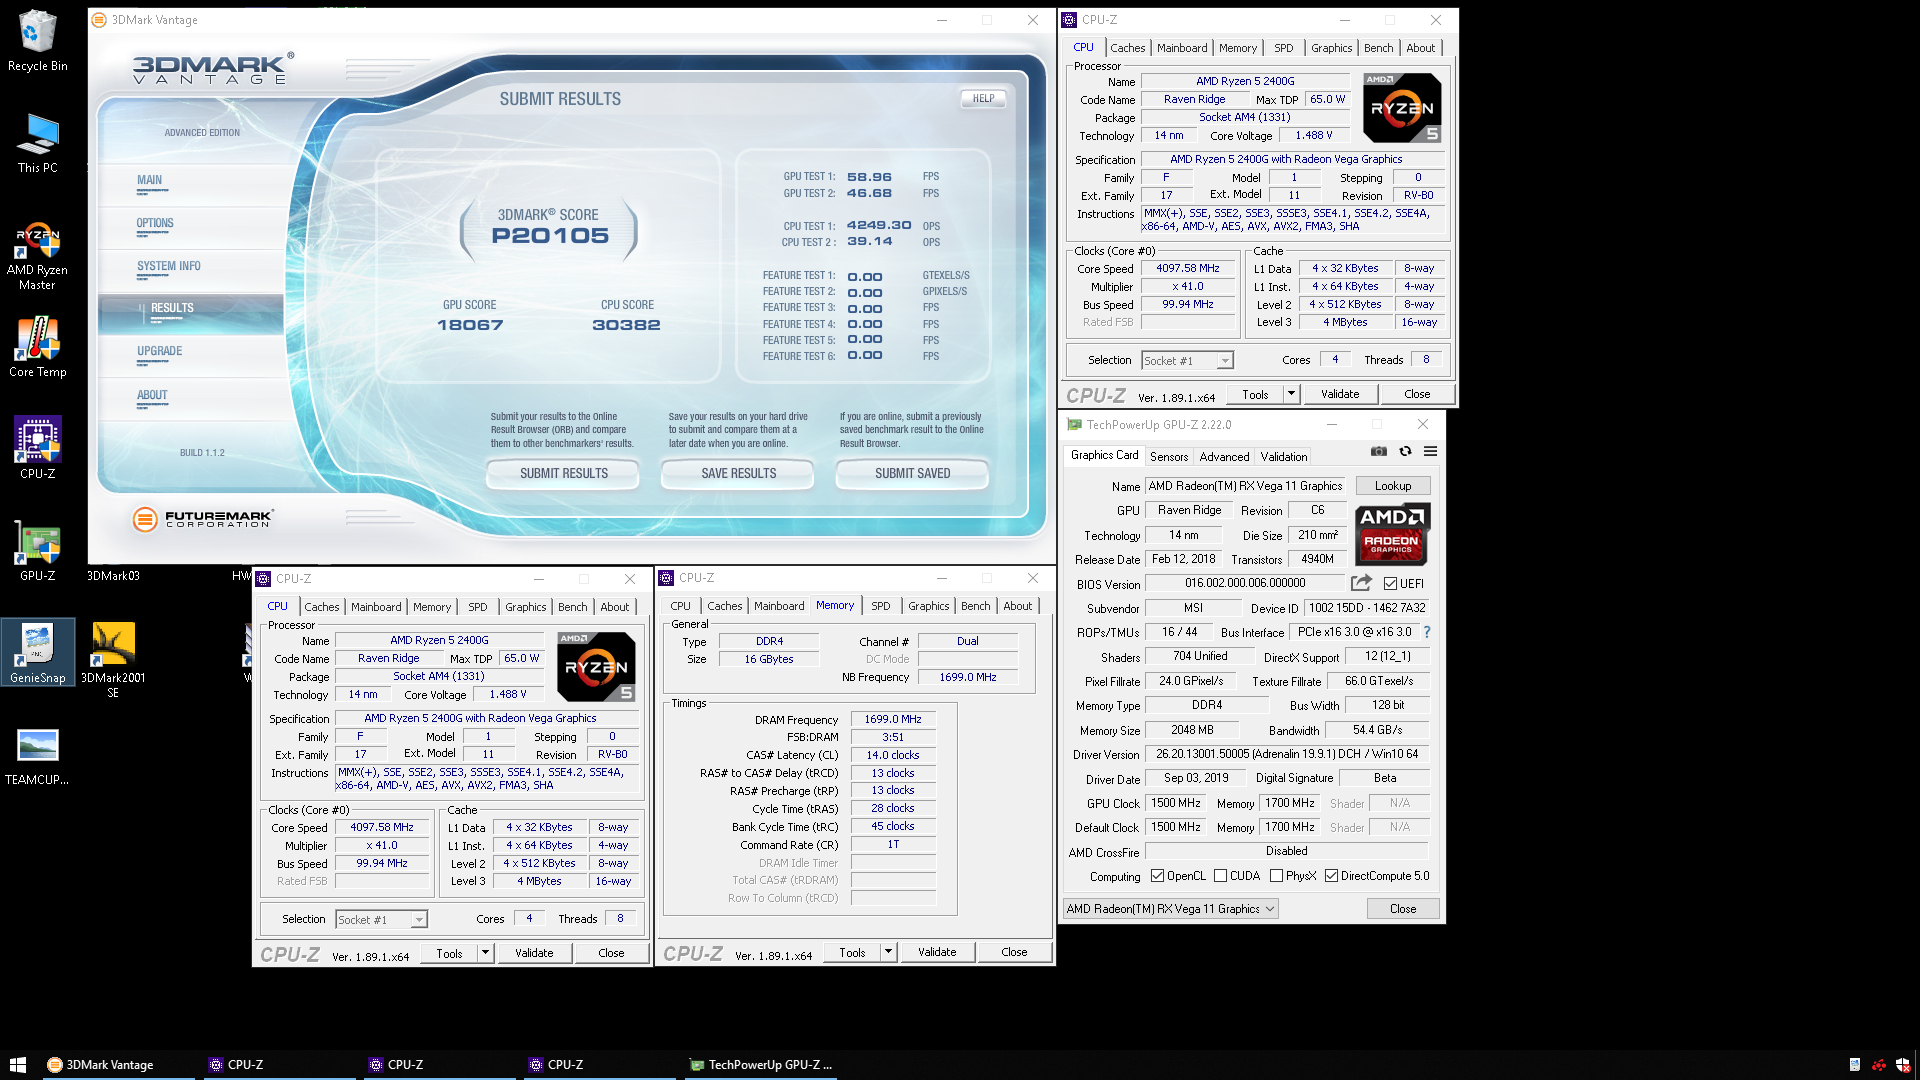1920x1080 pixels.
Task: Launch CPU-Z desktop shortcut
Action: pyautogui.click(x=37, y=448)
